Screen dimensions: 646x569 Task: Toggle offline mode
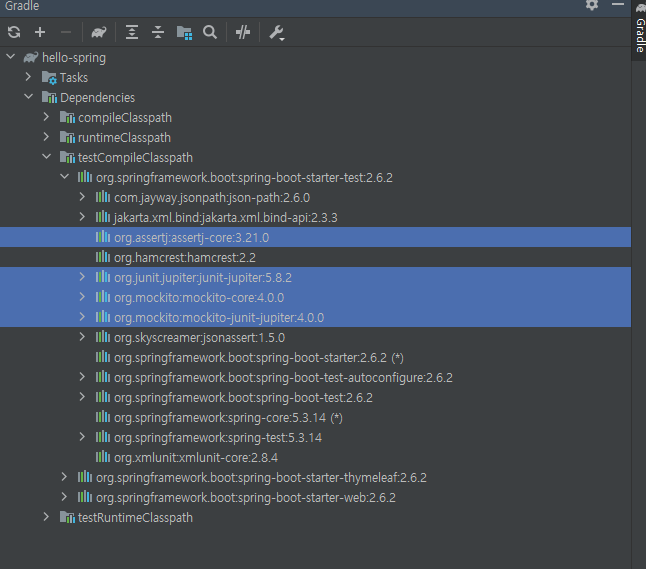point(243,32)
